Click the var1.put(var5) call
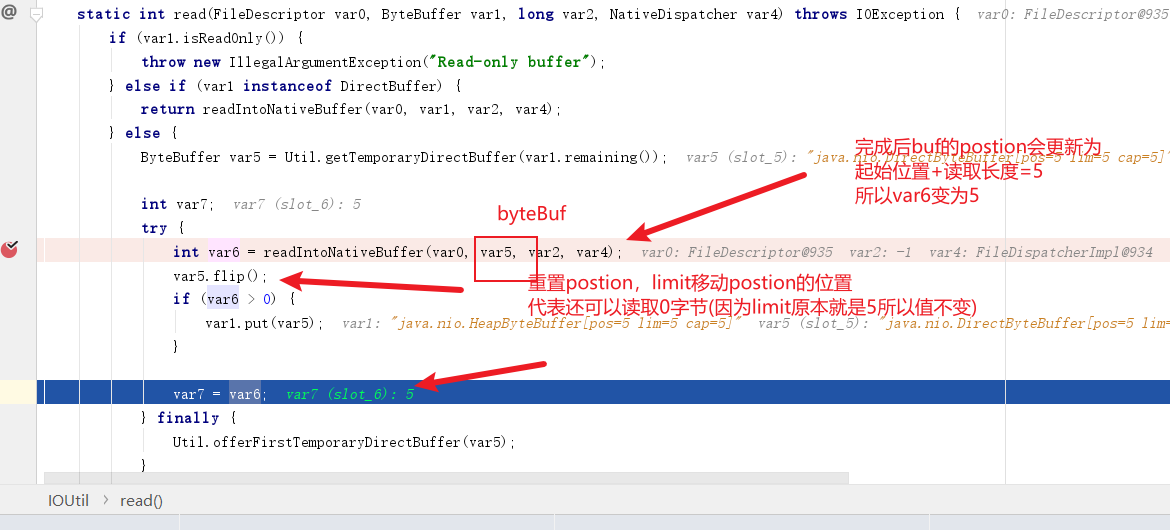The height and width of the screenshot is (530, 1170). click(264, 323)
